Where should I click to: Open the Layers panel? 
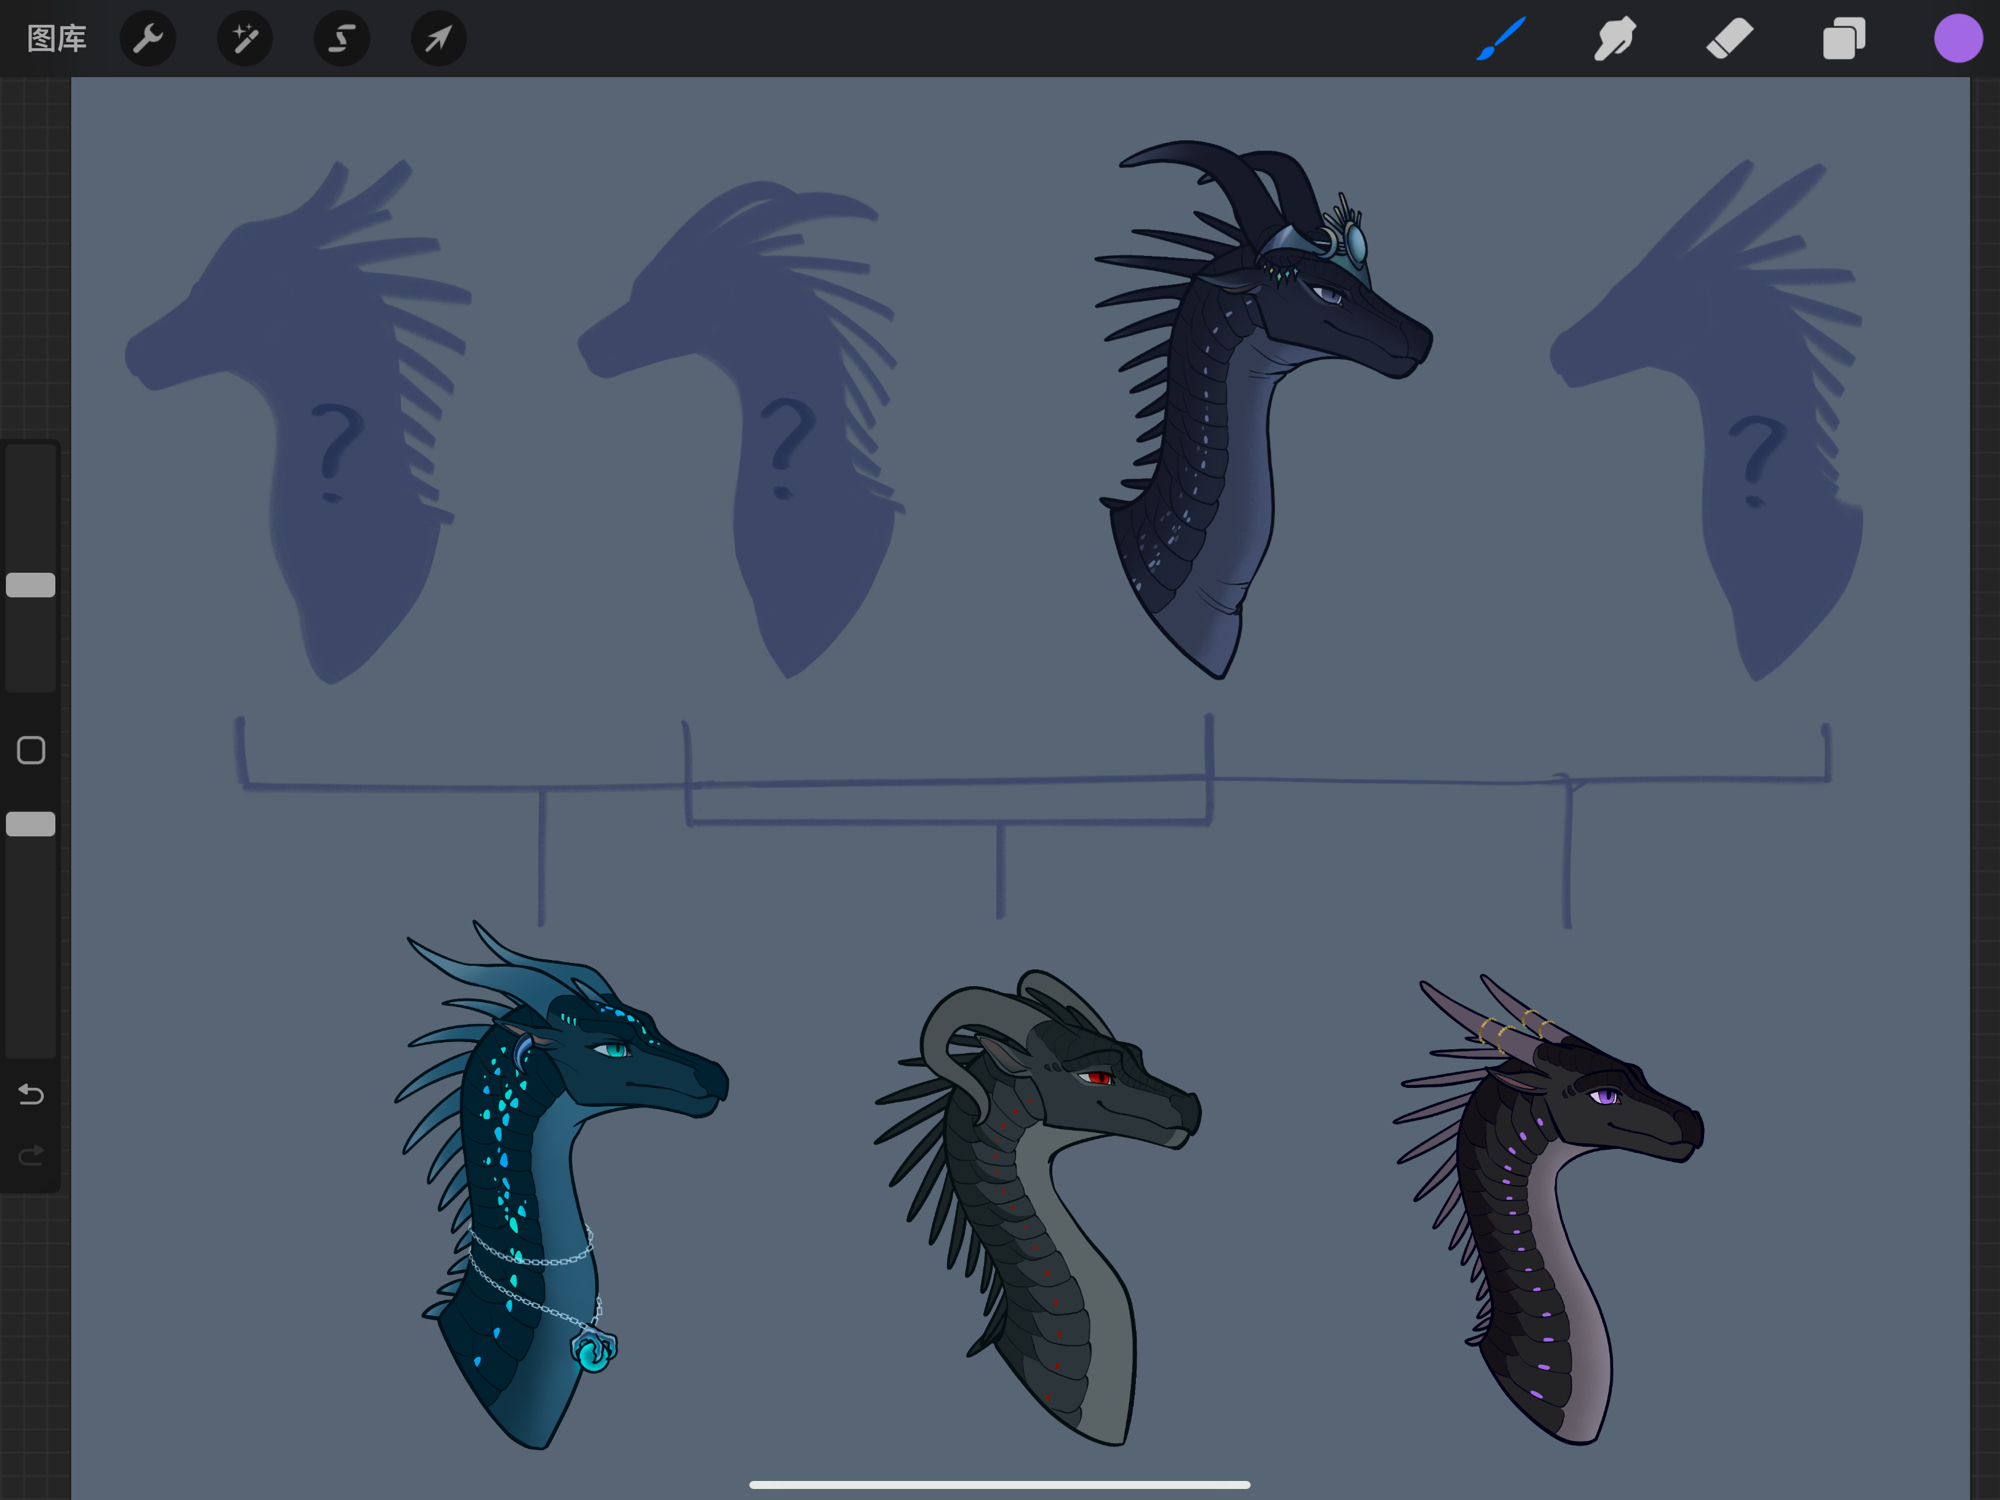pyautogui.click(x=1843, y=39)
